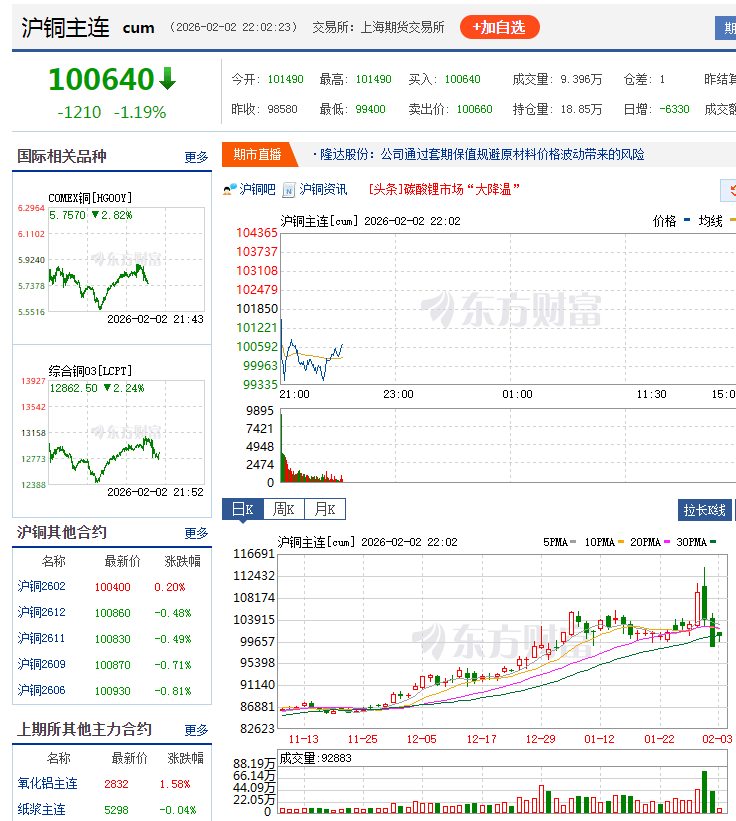
Task: Open the 碳酸锂市场 headline link
Action: click(444, 190)
